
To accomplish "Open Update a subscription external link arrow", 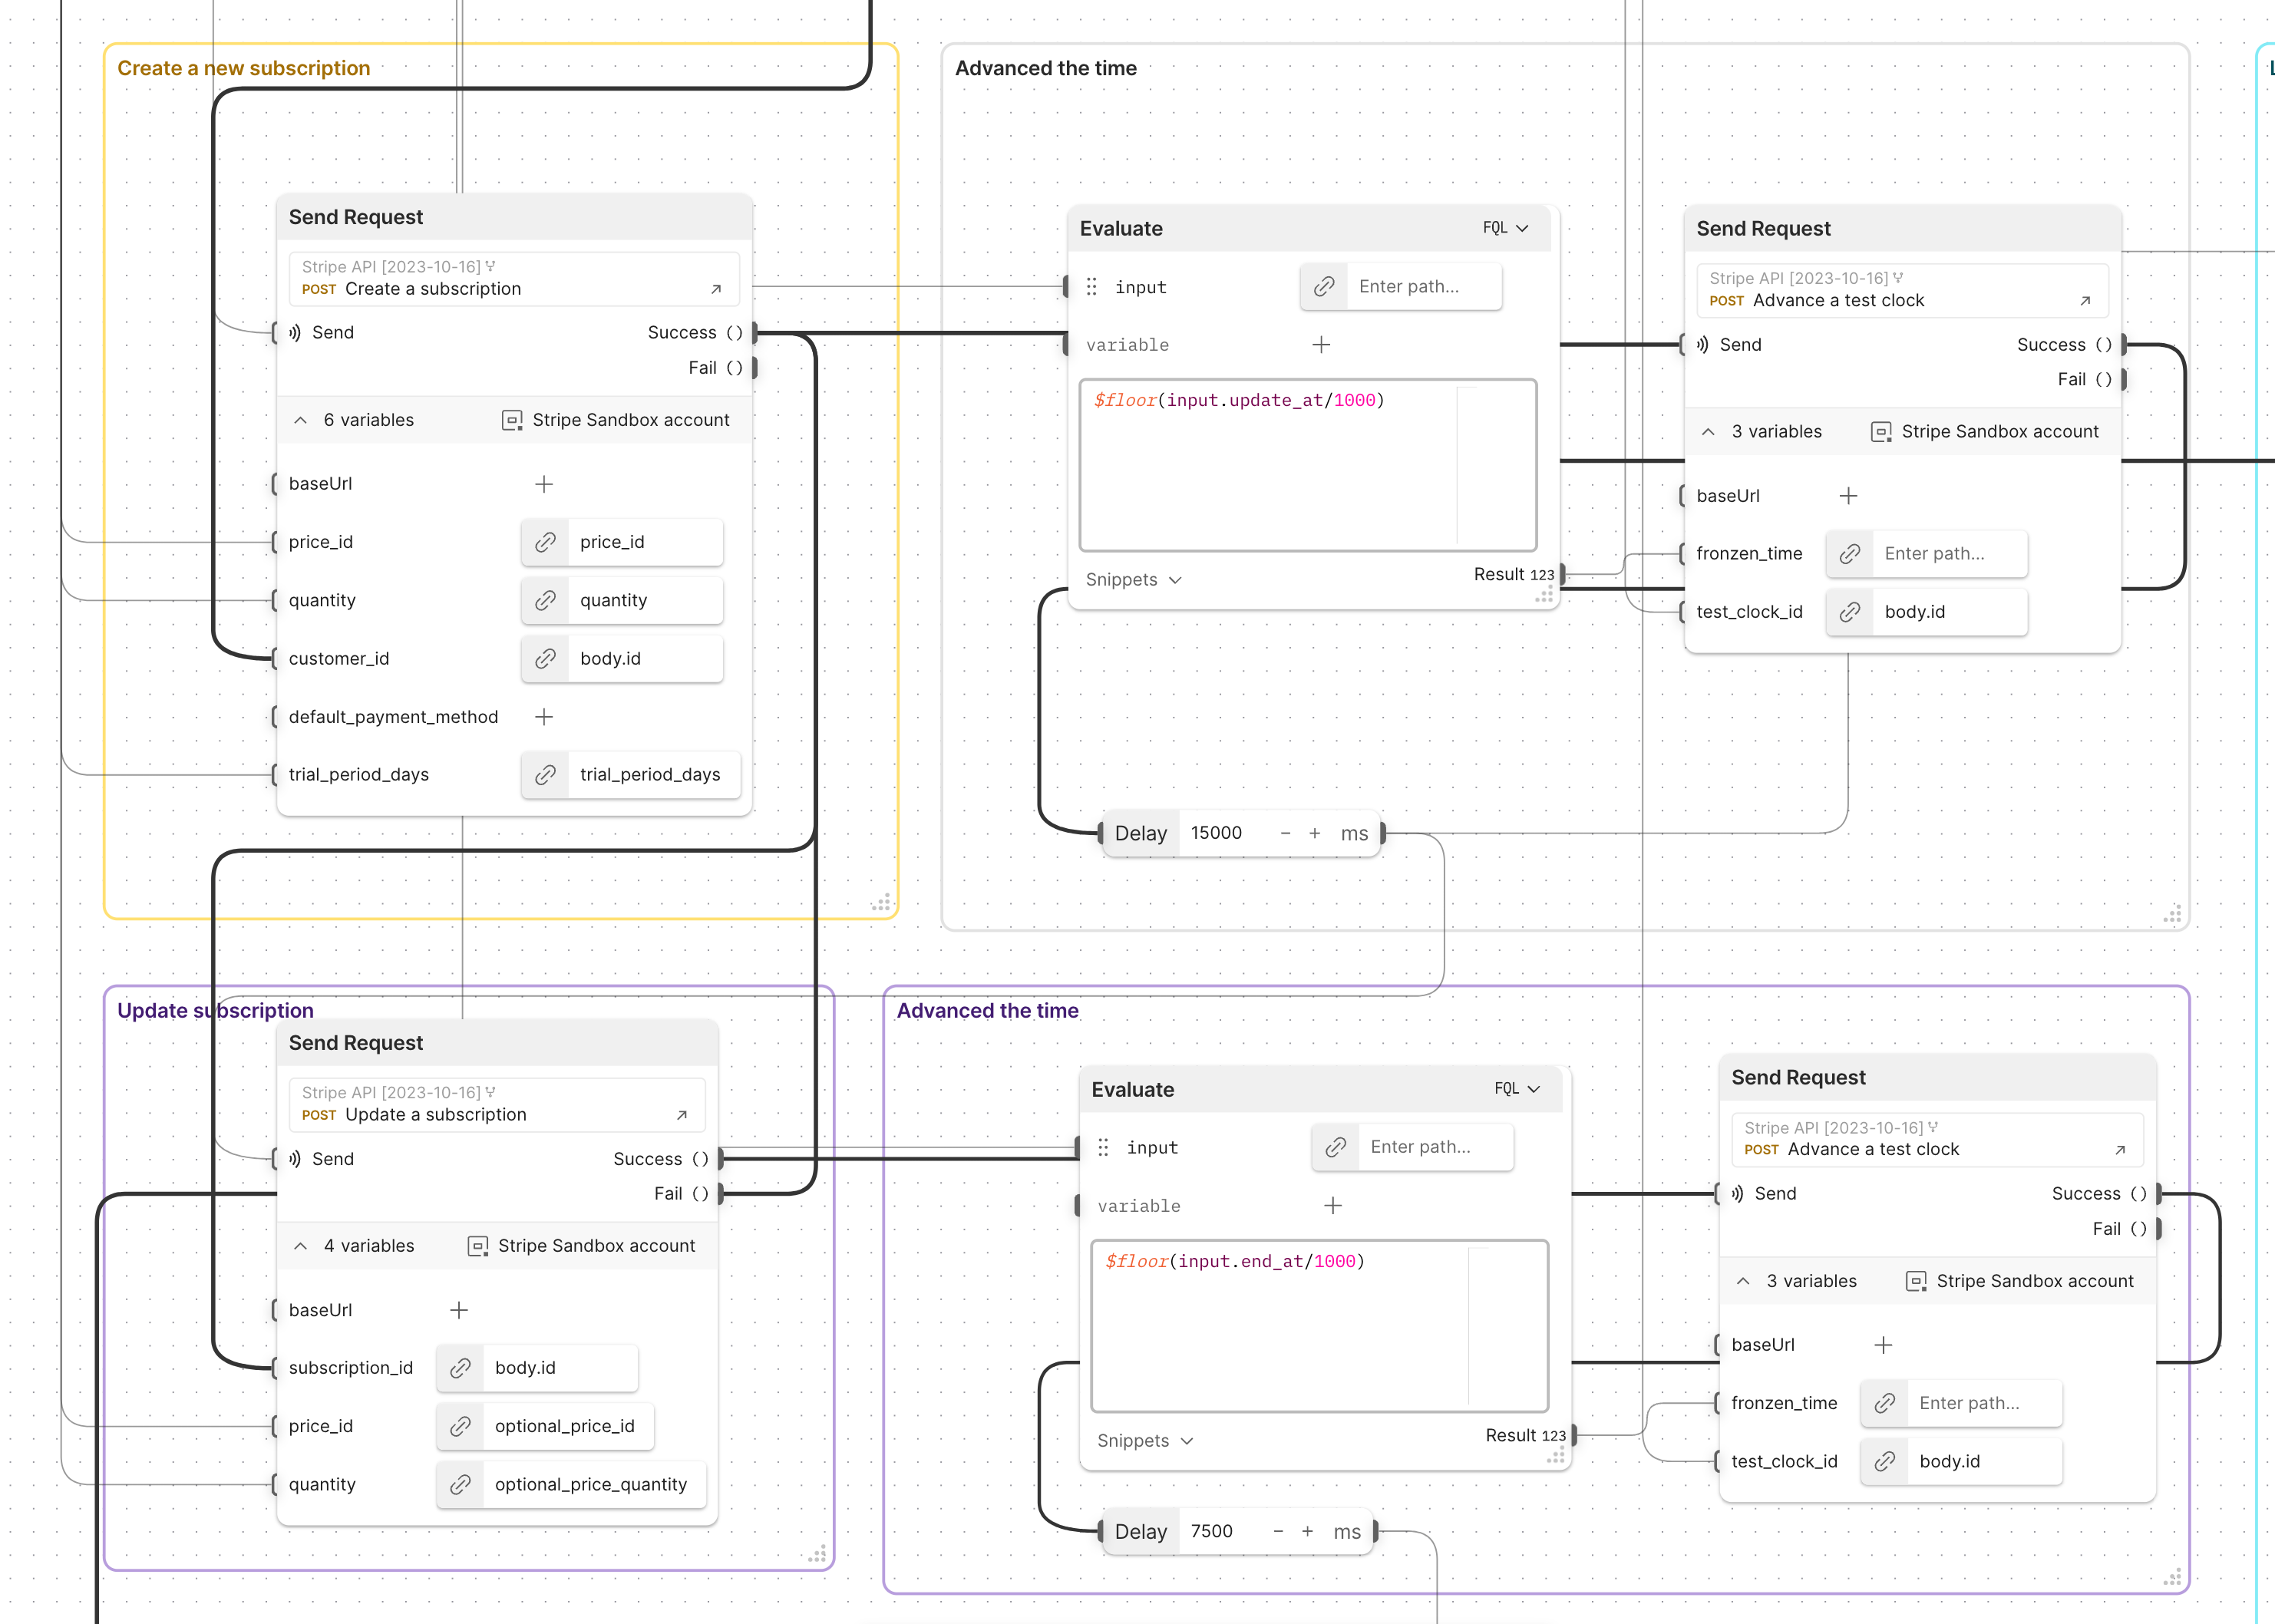I will tap(682, 1115).
